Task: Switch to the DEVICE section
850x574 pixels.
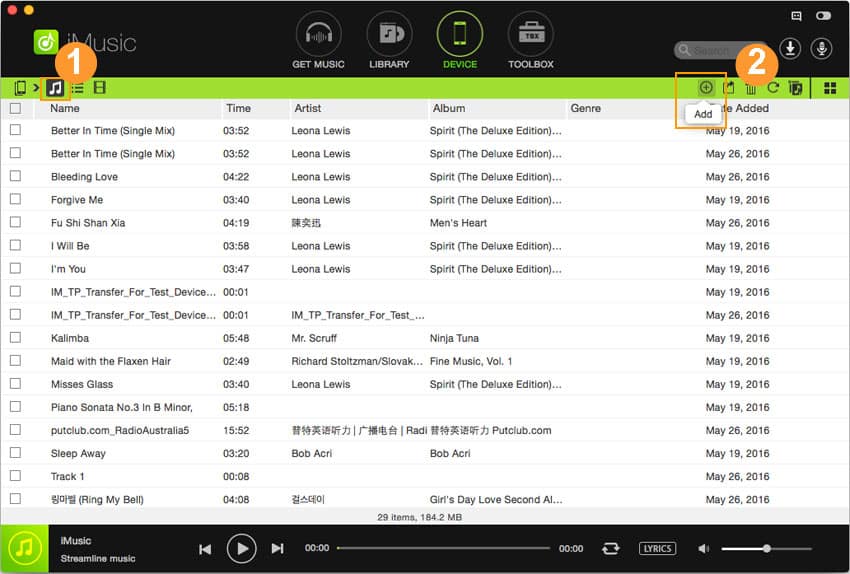Action: 460,41
